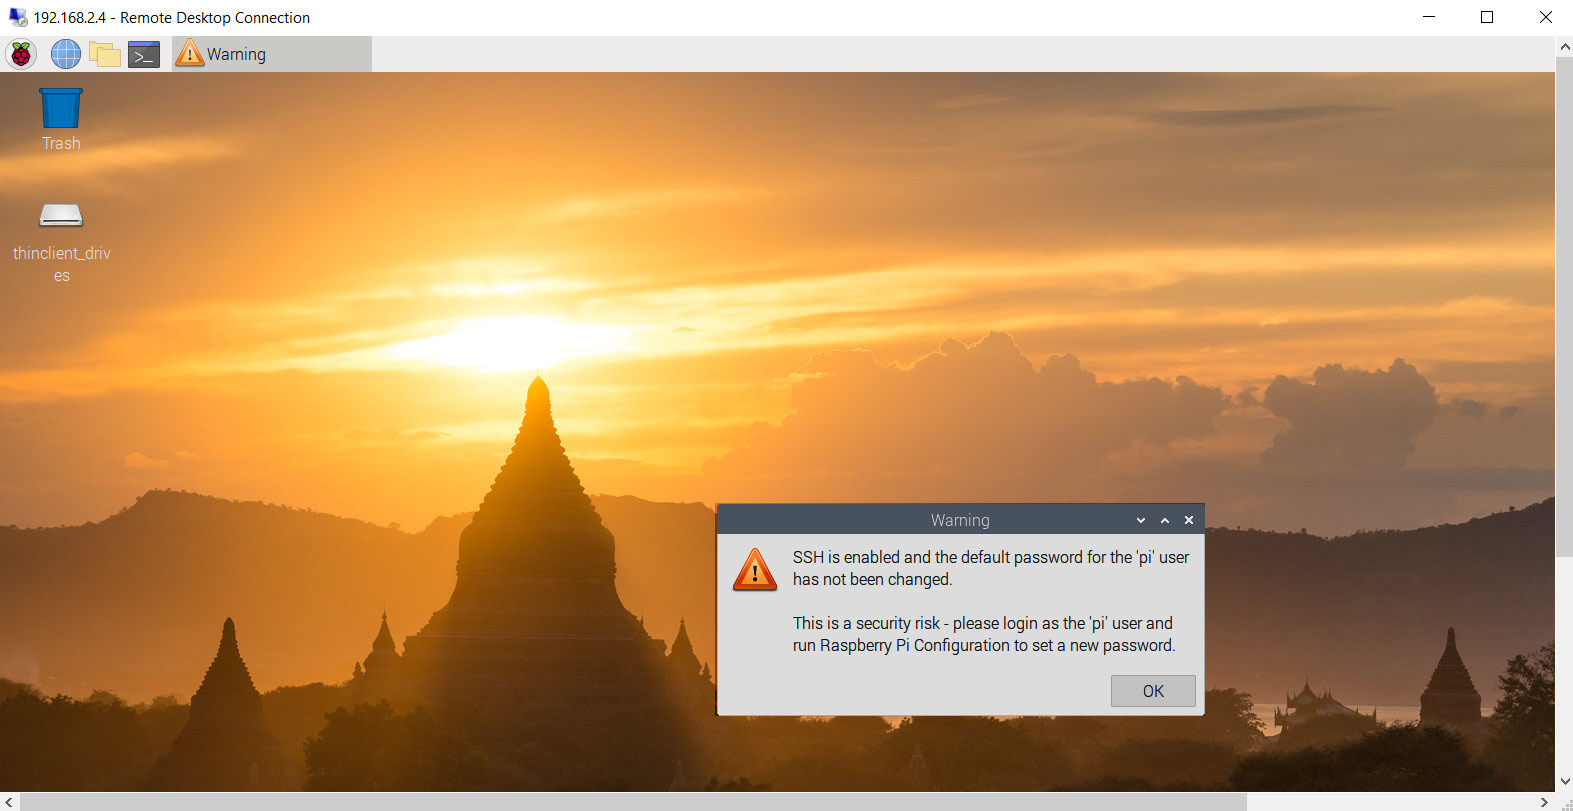This screenshot has height=811, width=1573.
Task: Open the Raspberry Pi main menu
Action: (21, 54)
